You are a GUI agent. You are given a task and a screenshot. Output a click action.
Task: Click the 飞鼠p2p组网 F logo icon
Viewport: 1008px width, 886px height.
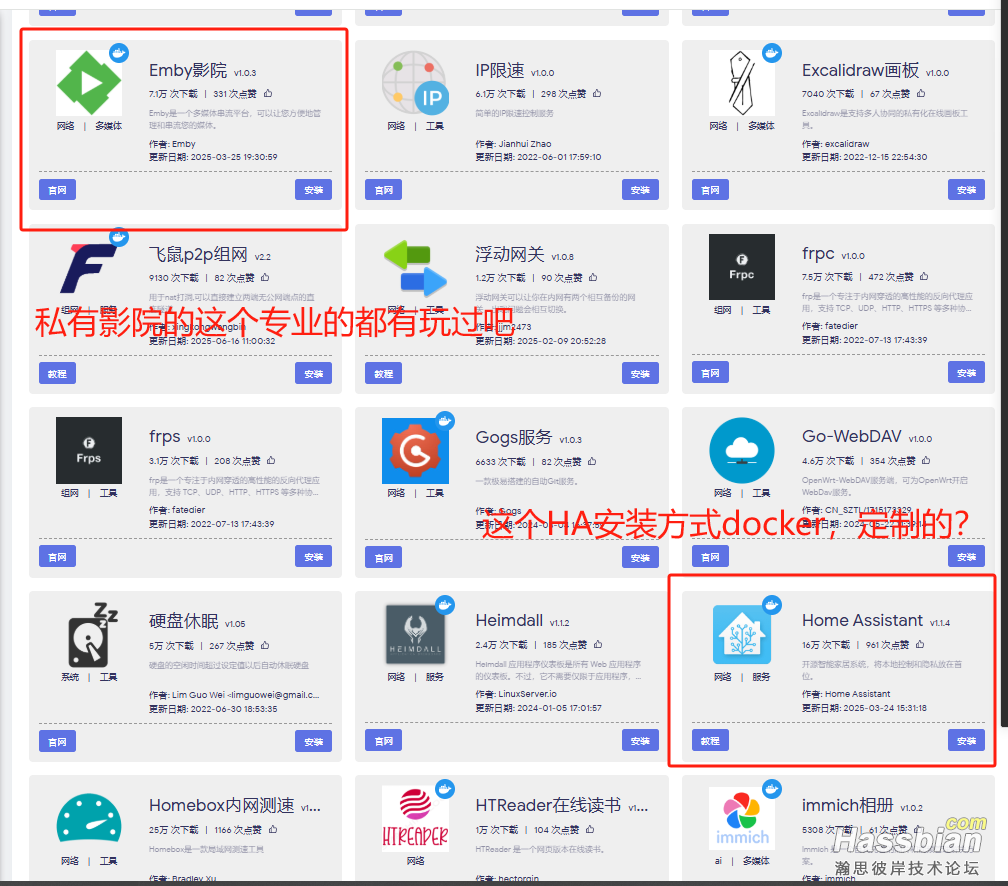[x=89, y=267]
